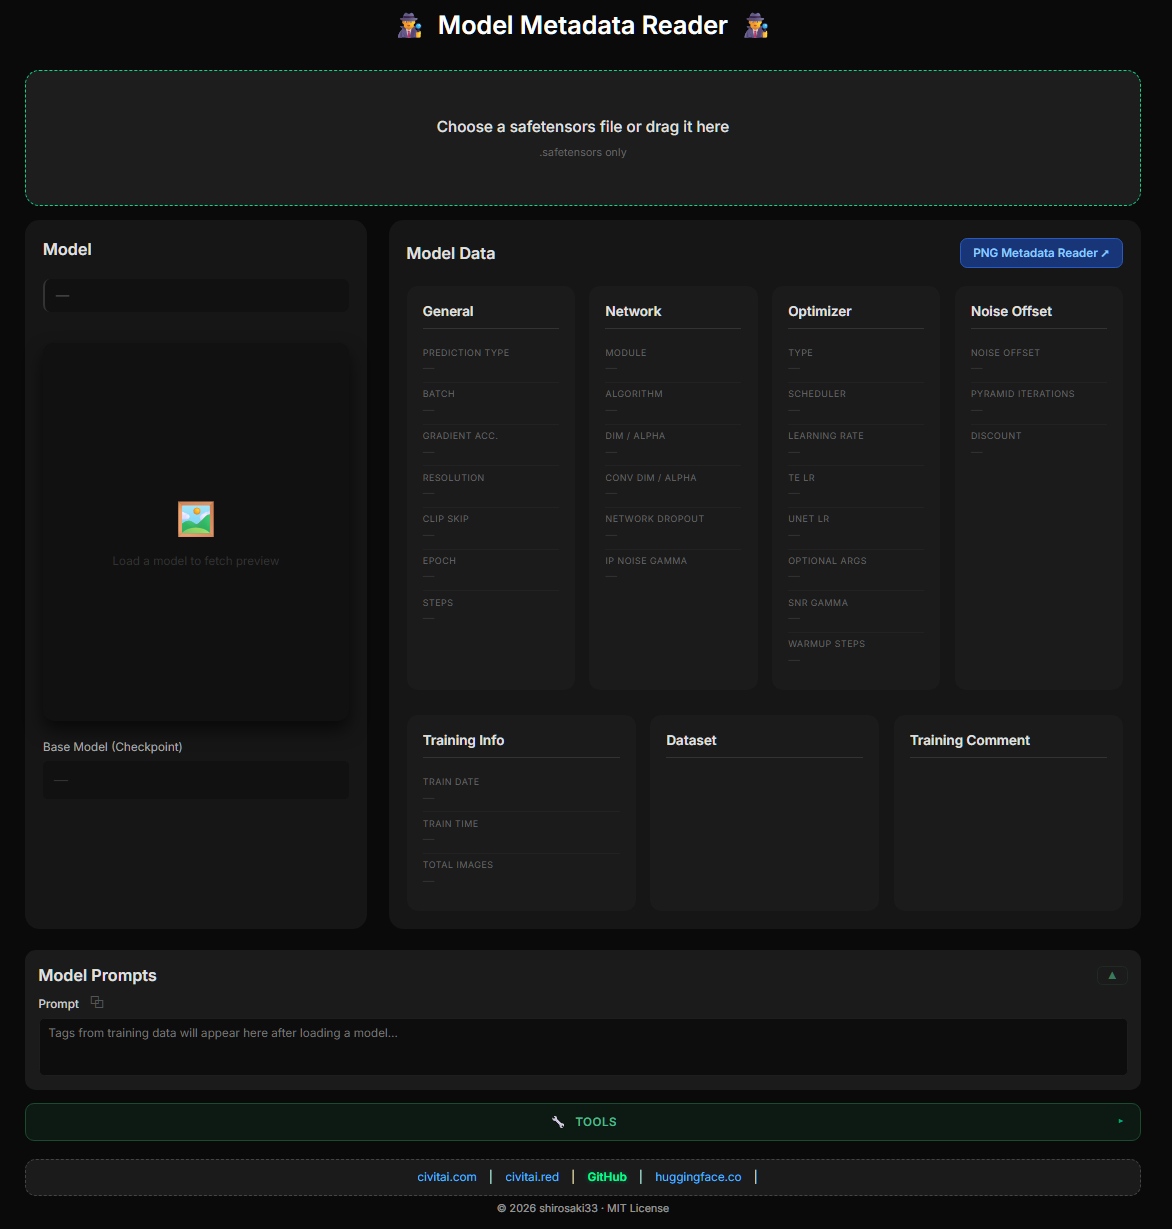Click the MODULE label
Screen dimensions: 1172x1229
coord(626,353)
